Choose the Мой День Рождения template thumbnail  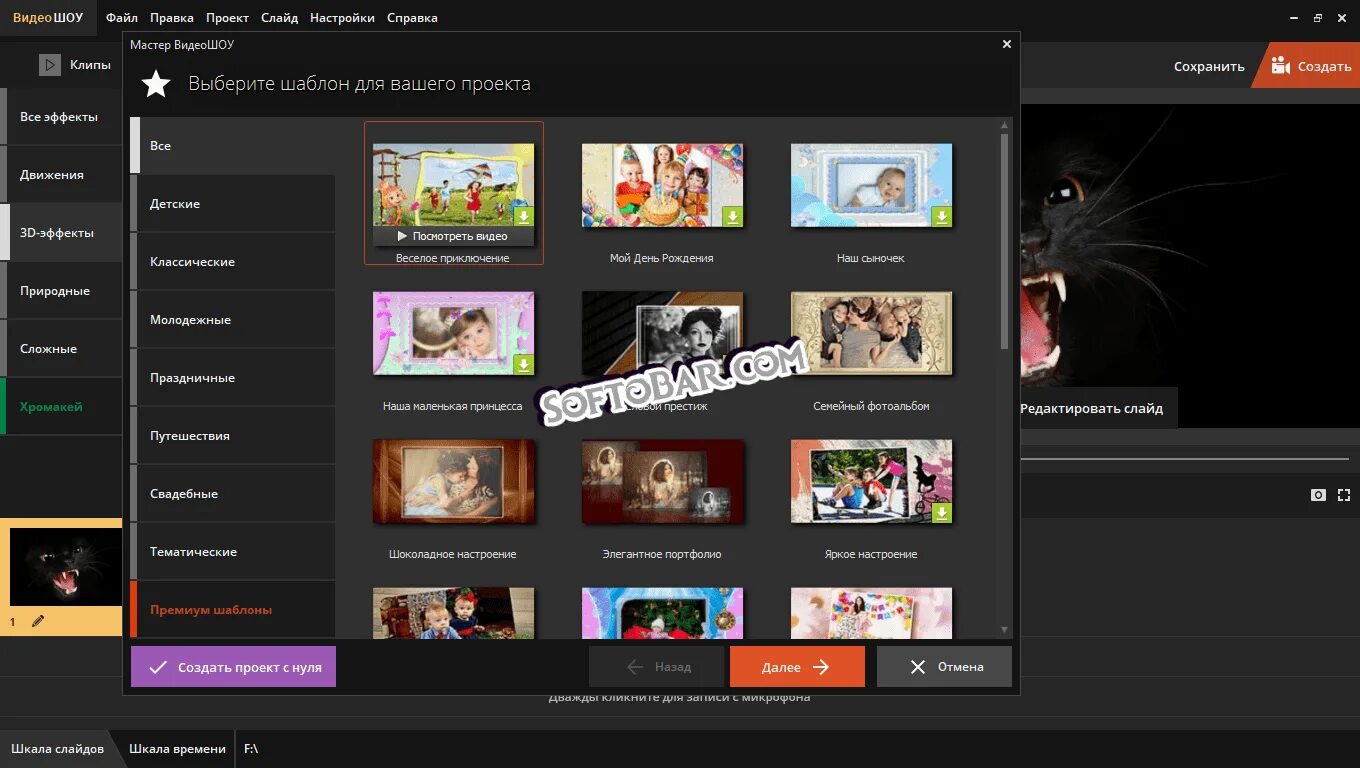click(662, 185)
